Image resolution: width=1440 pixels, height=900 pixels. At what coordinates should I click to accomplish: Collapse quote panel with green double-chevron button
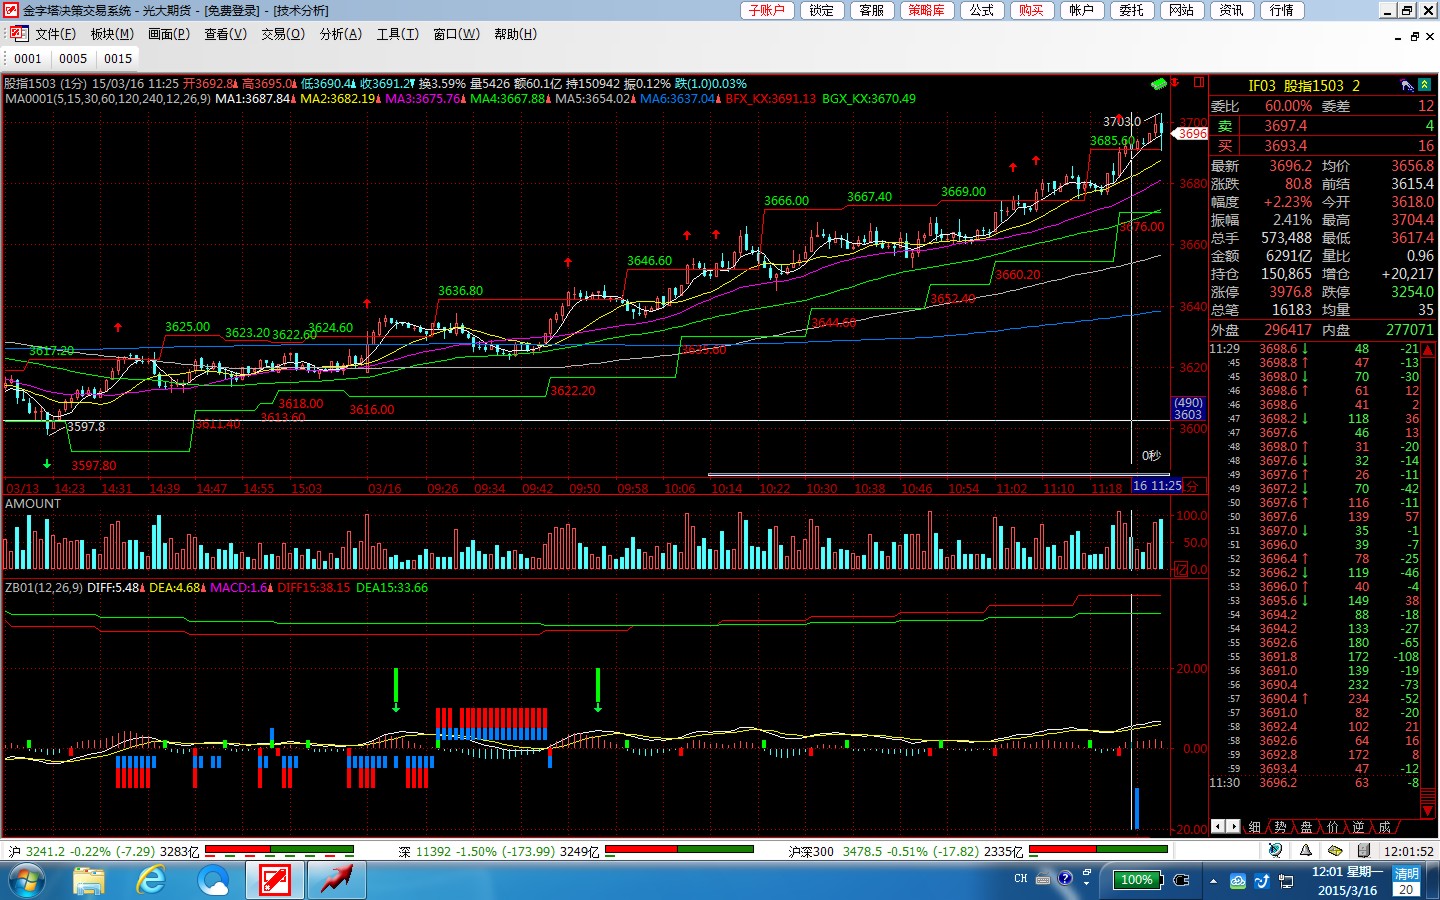point(1425,86)
